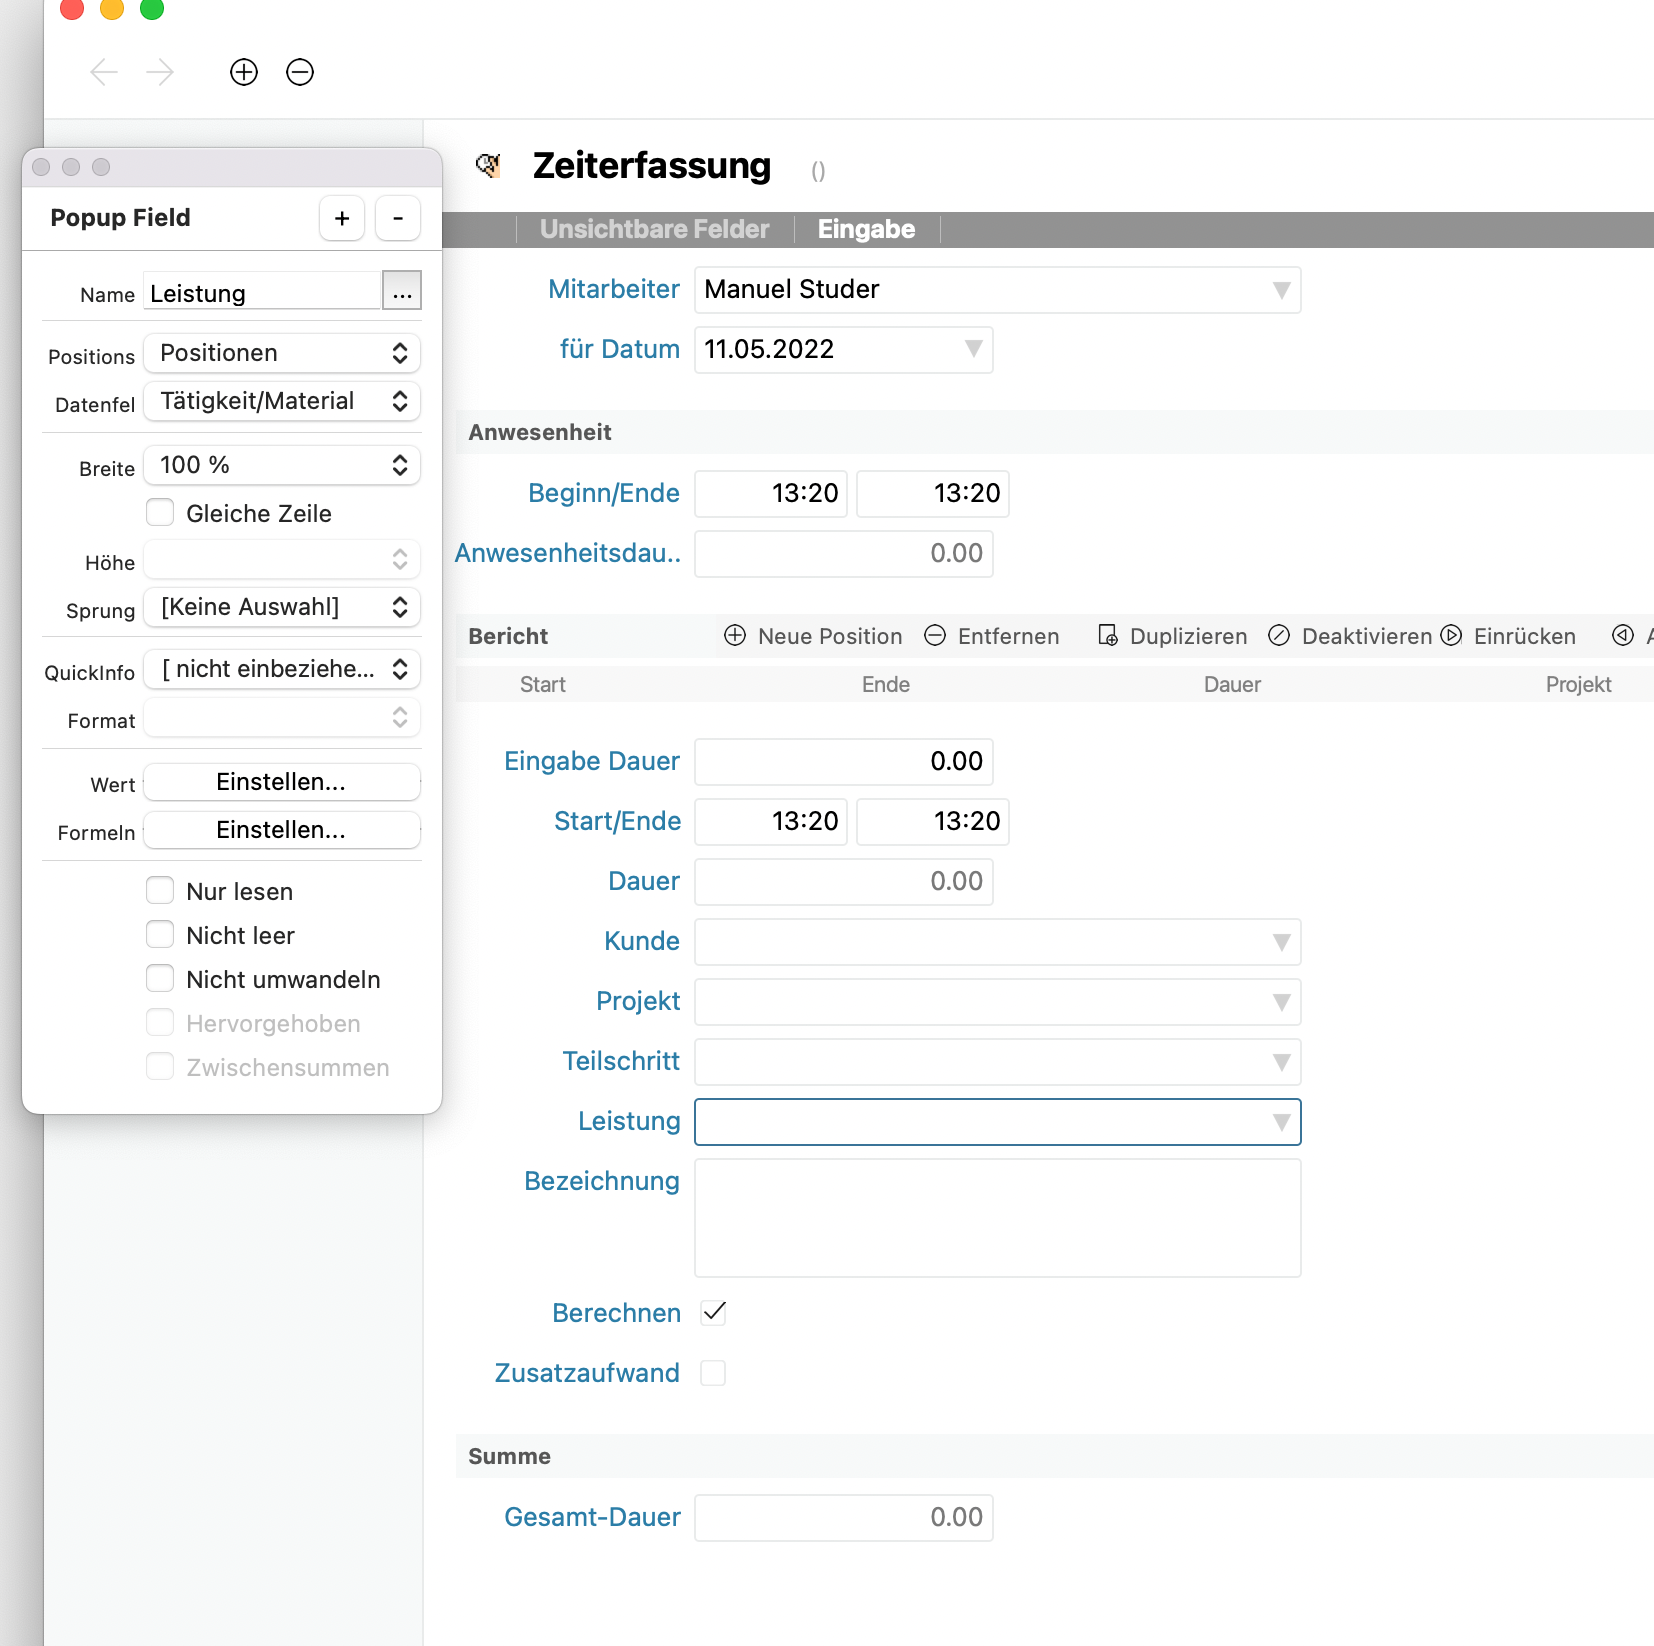
Task: Click the Duplizieren icon
Action: [1108, 636]
